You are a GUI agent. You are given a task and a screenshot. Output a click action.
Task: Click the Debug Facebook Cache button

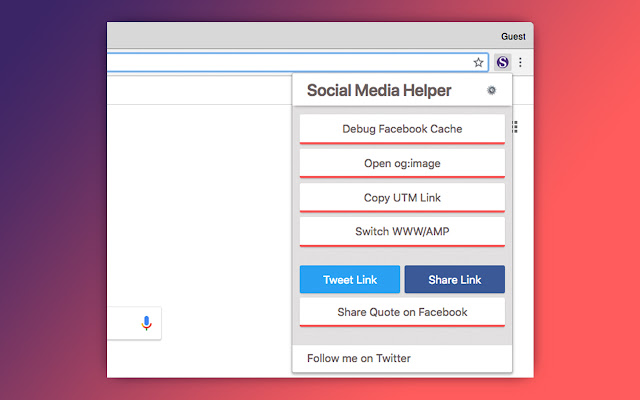pos(402,129)
